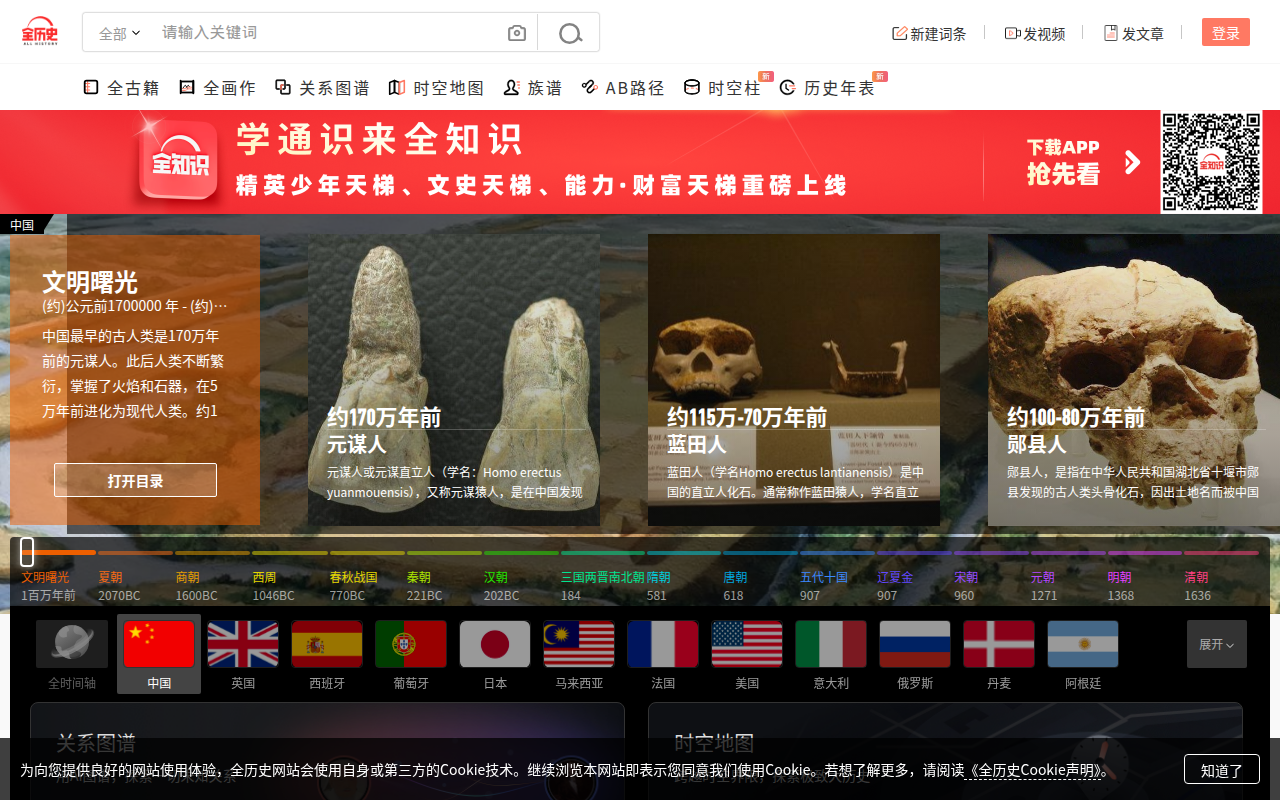The image size is (1280, 800).
Task: Select the 阿根廷 flag icon
Action: [x=1083, y=644]
